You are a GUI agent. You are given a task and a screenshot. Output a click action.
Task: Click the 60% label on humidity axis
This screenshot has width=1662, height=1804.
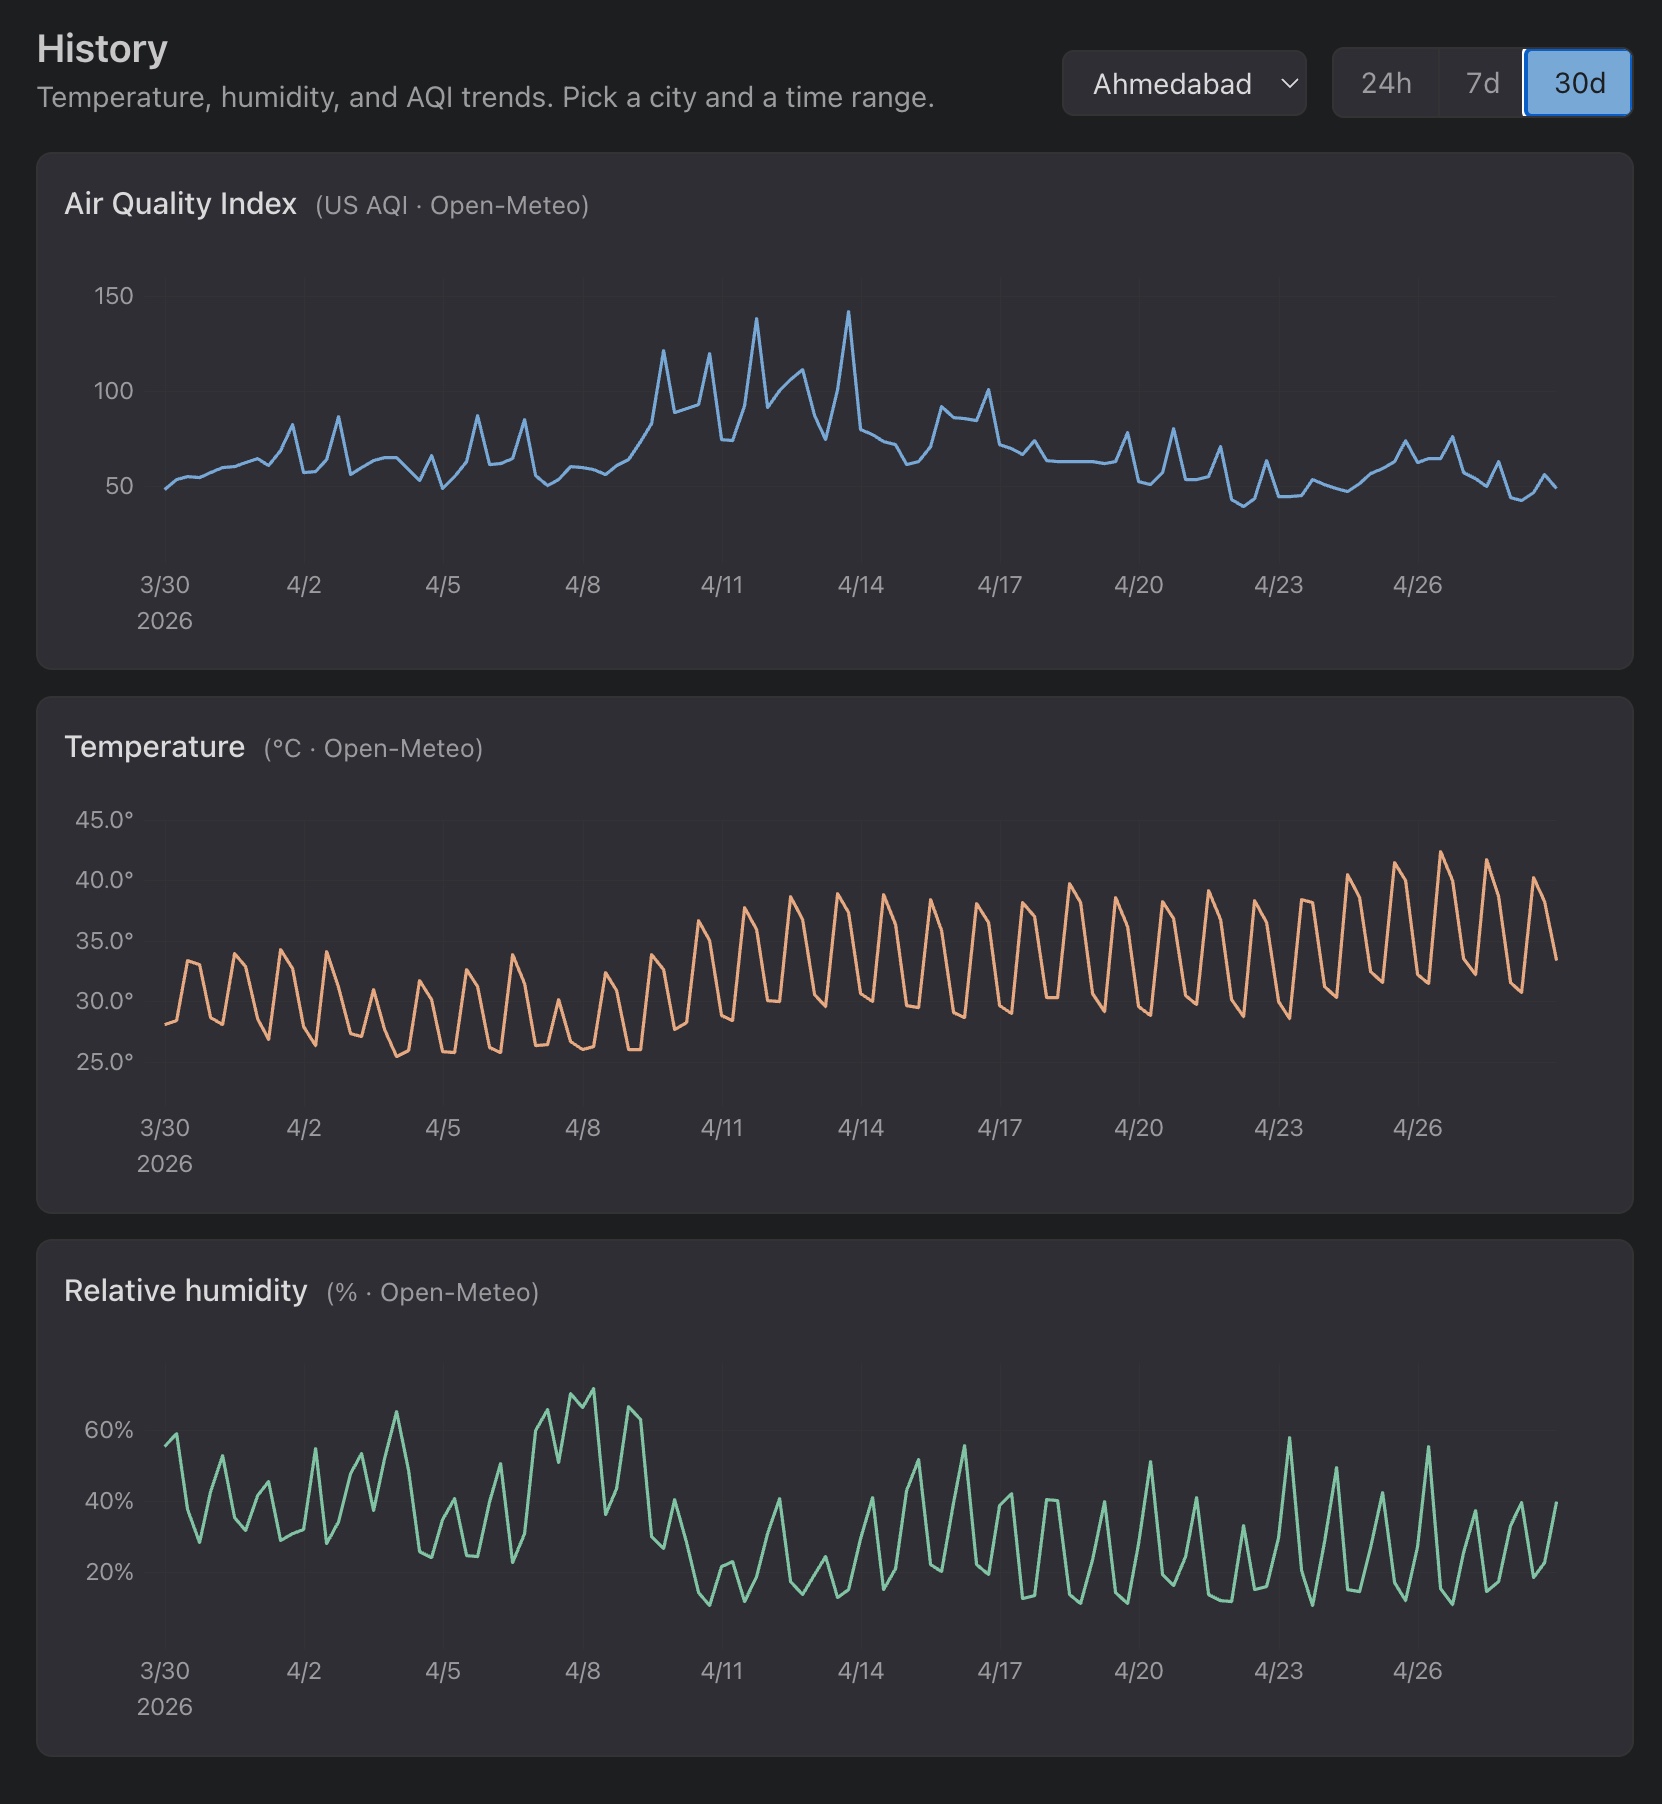coord(108,1430)
